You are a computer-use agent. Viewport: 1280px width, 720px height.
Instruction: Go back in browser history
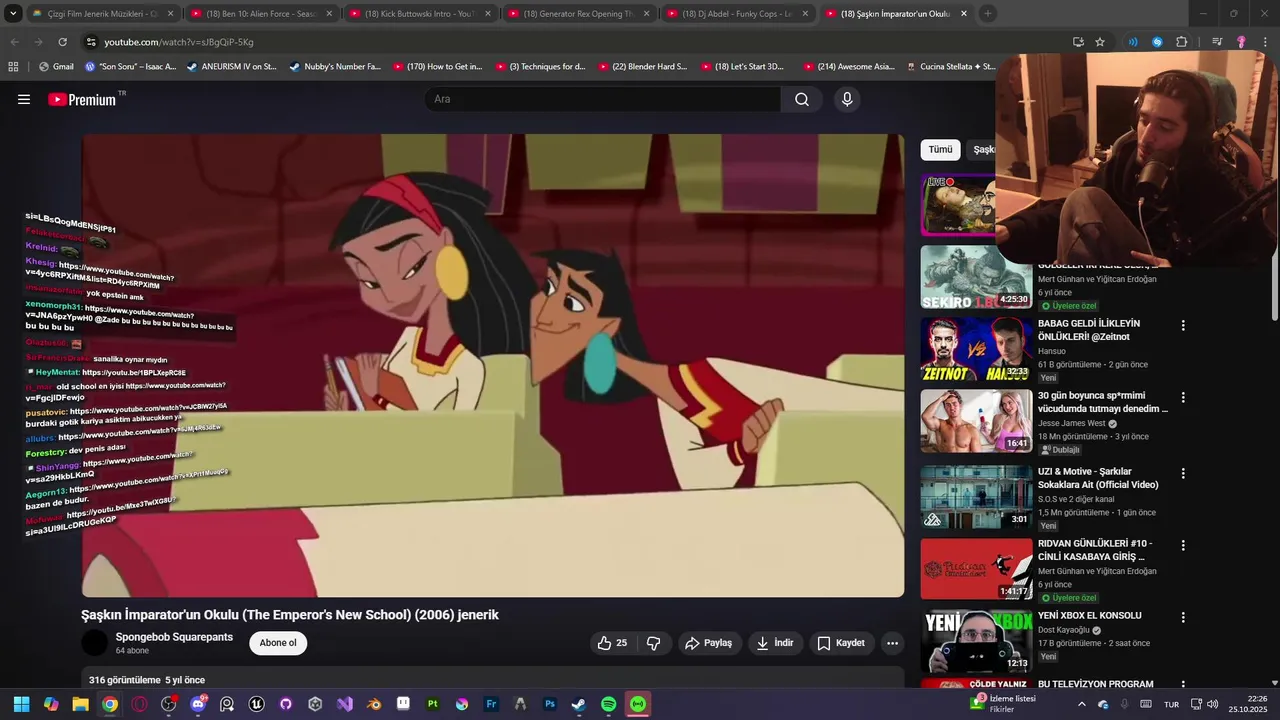[14, 42]
